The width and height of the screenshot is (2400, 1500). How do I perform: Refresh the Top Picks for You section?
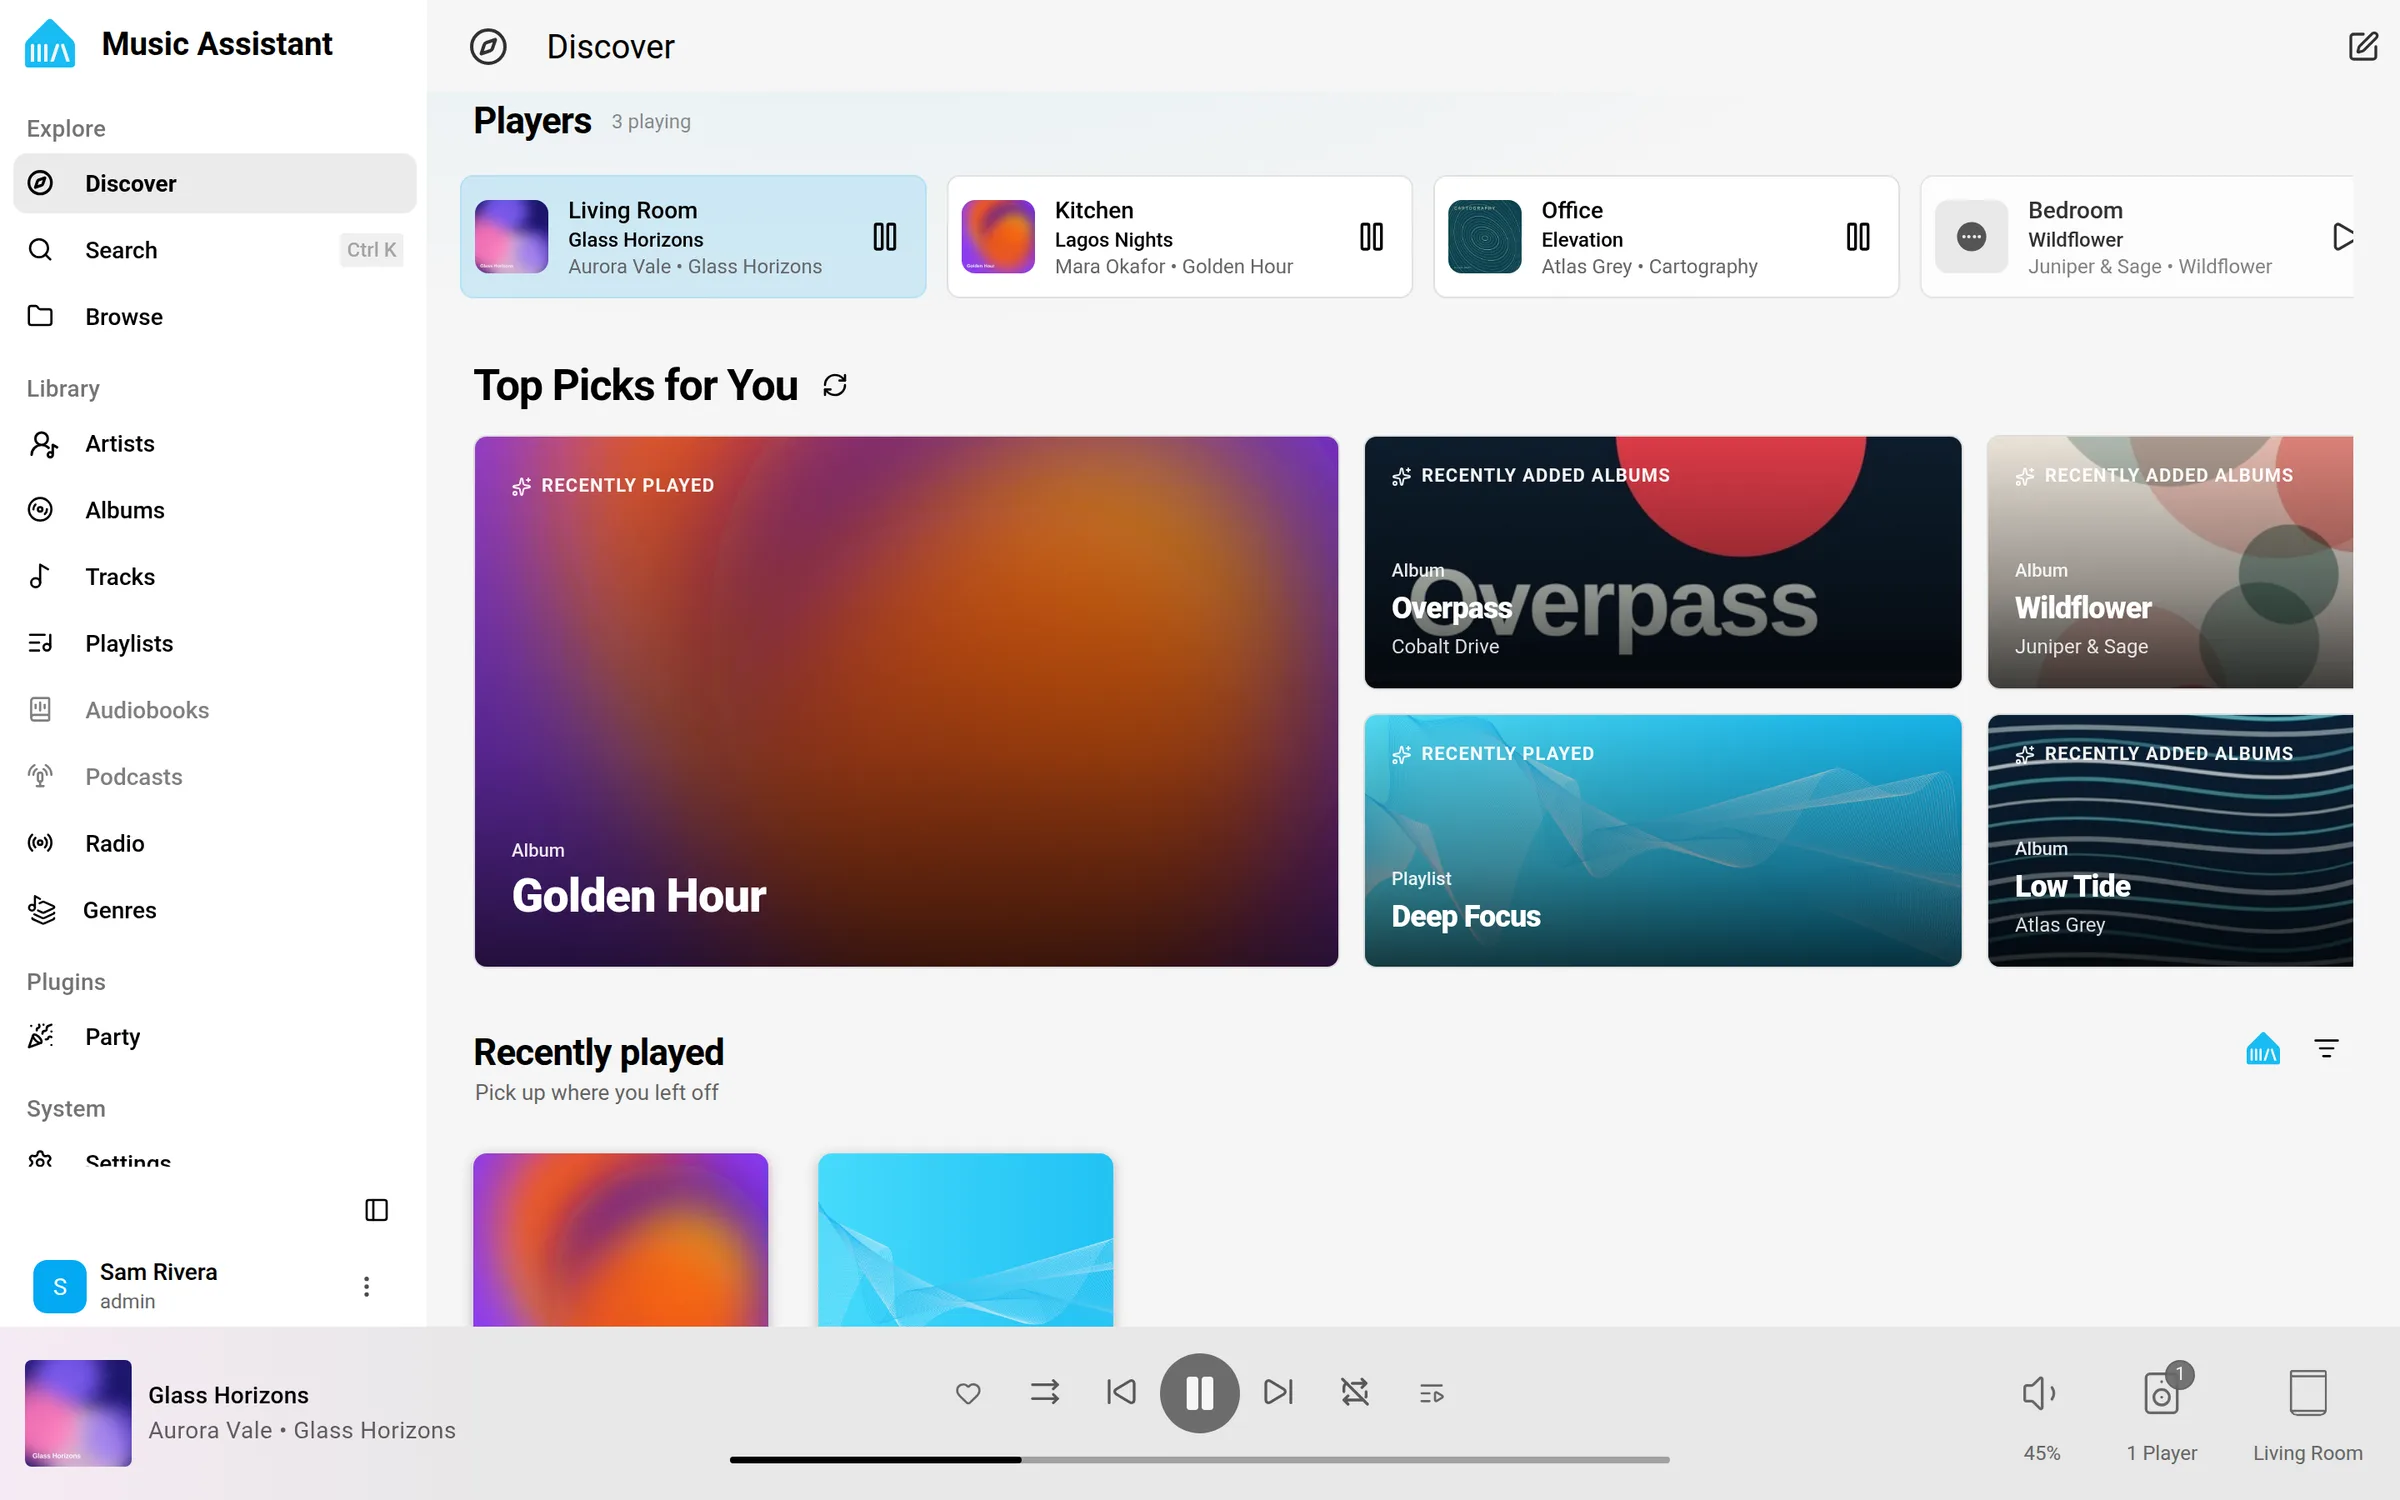tap(835, 385)
